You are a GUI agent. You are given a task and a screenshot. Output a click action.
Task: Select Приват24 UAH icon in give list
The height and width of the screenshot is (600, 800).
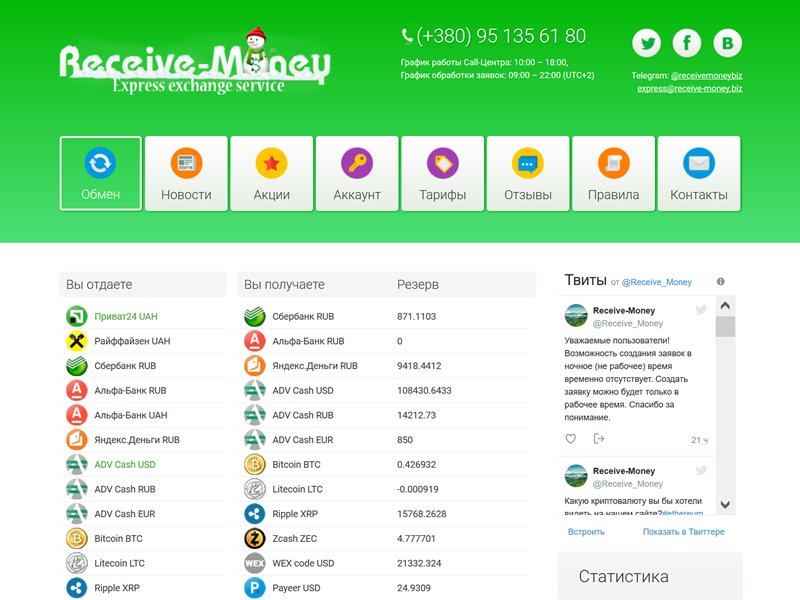coord(77,316)
